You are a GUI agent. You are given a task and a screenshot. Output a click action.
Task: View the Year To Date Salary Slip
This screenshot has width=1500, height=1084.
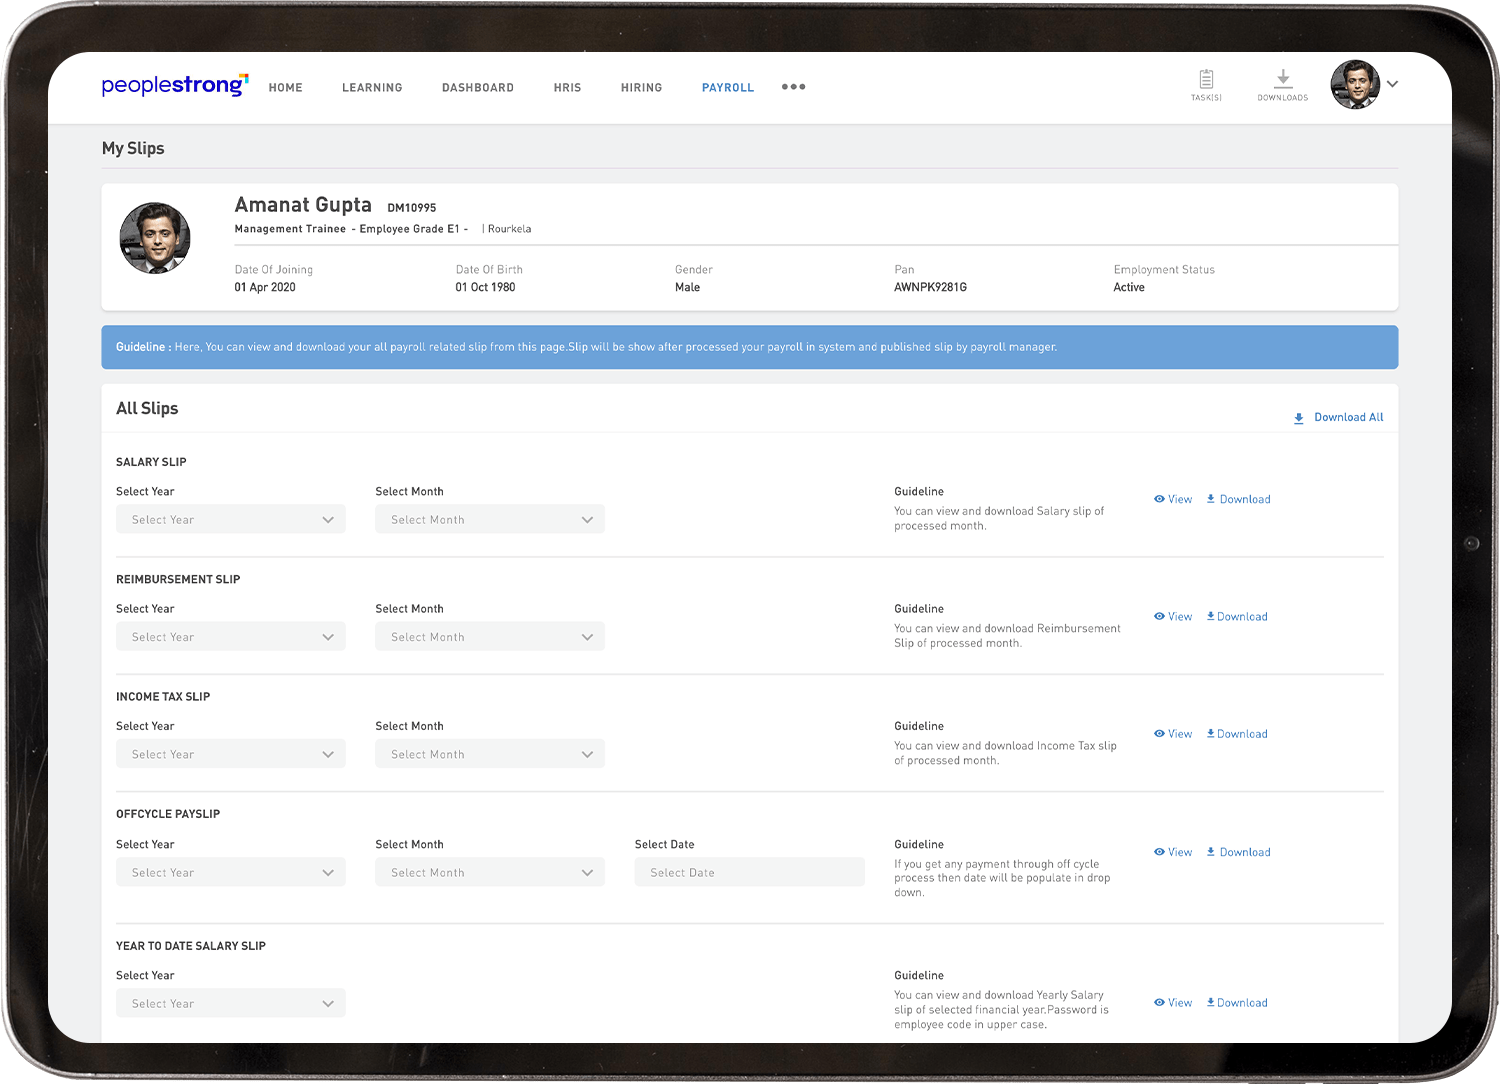[x=1172, y=1003]
